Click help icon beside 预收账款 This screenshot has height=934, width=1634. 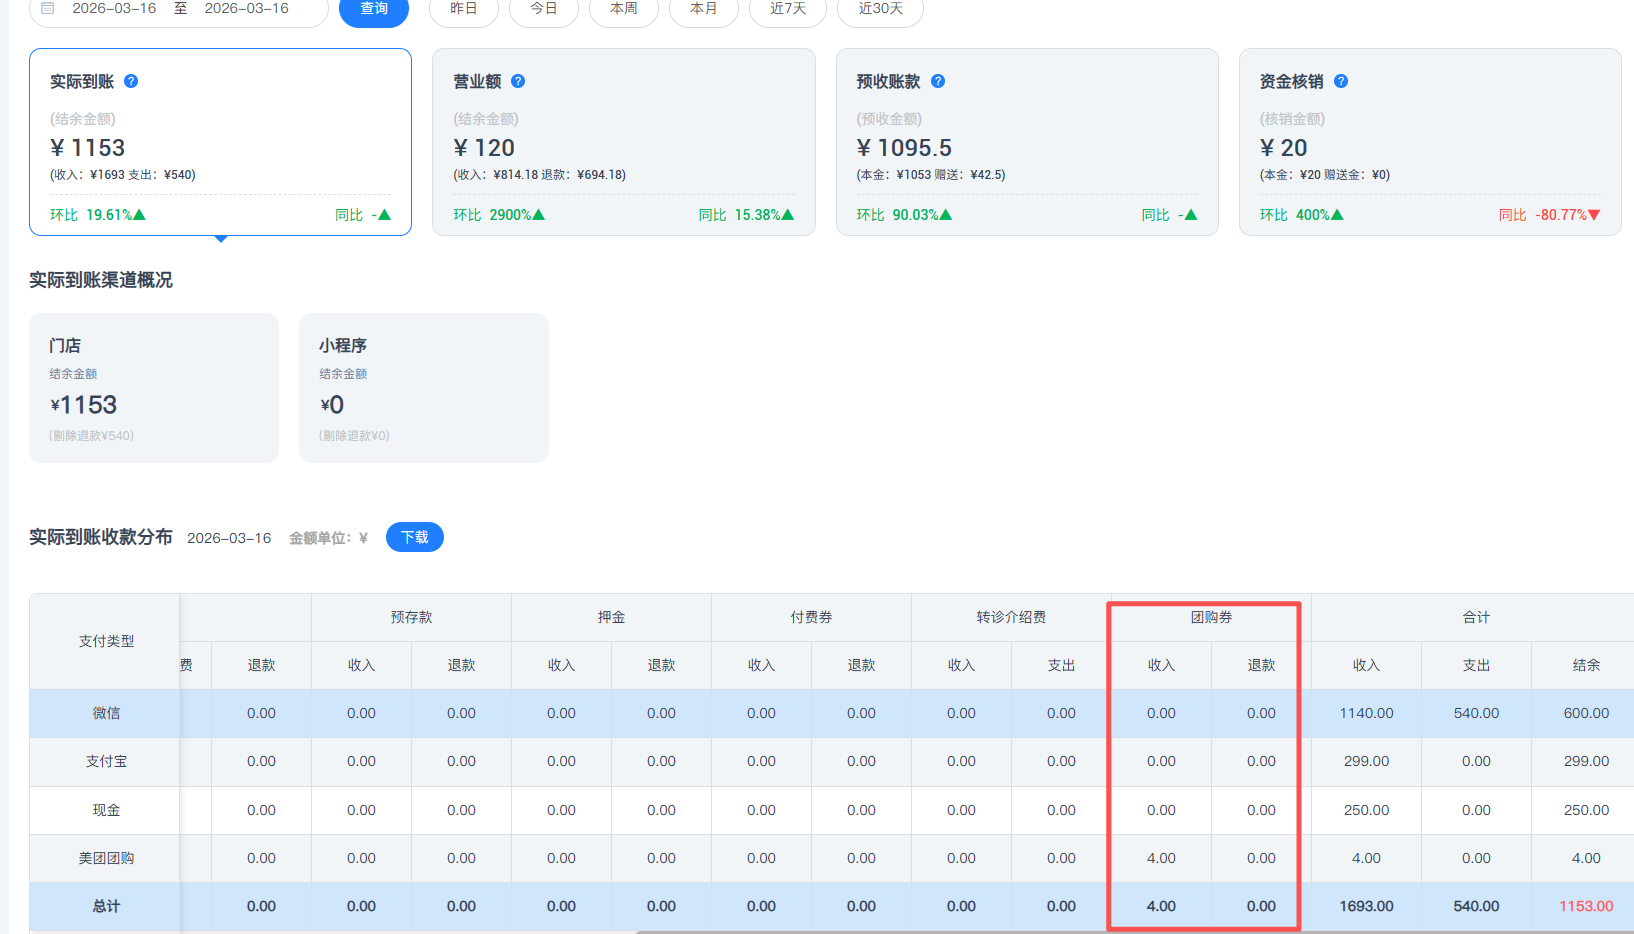point(938,81)
